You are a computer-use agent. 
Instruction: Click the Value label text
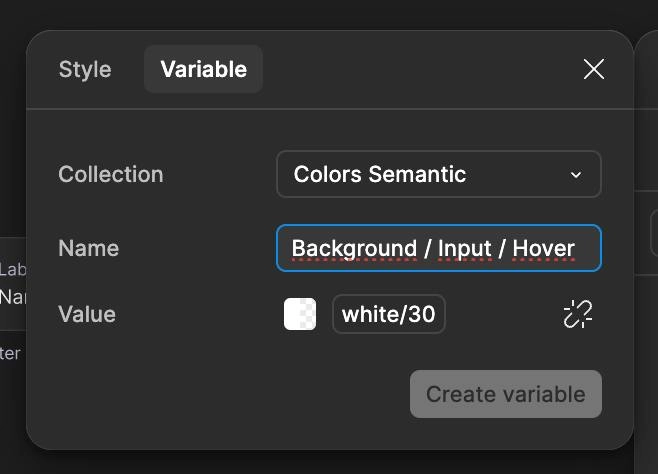[x=87, y=314]
